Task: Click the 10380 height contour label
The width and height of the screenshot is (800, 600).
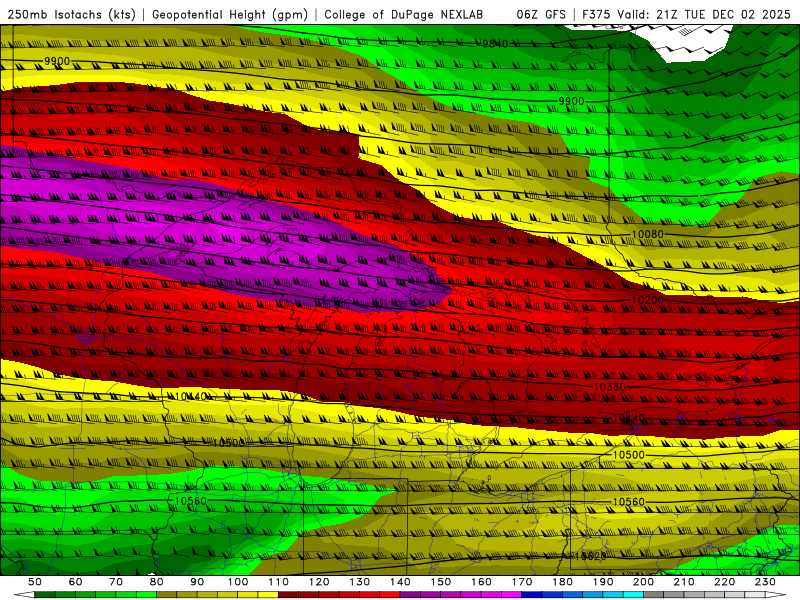Action: pyautogui.click(x=609, y=387)
